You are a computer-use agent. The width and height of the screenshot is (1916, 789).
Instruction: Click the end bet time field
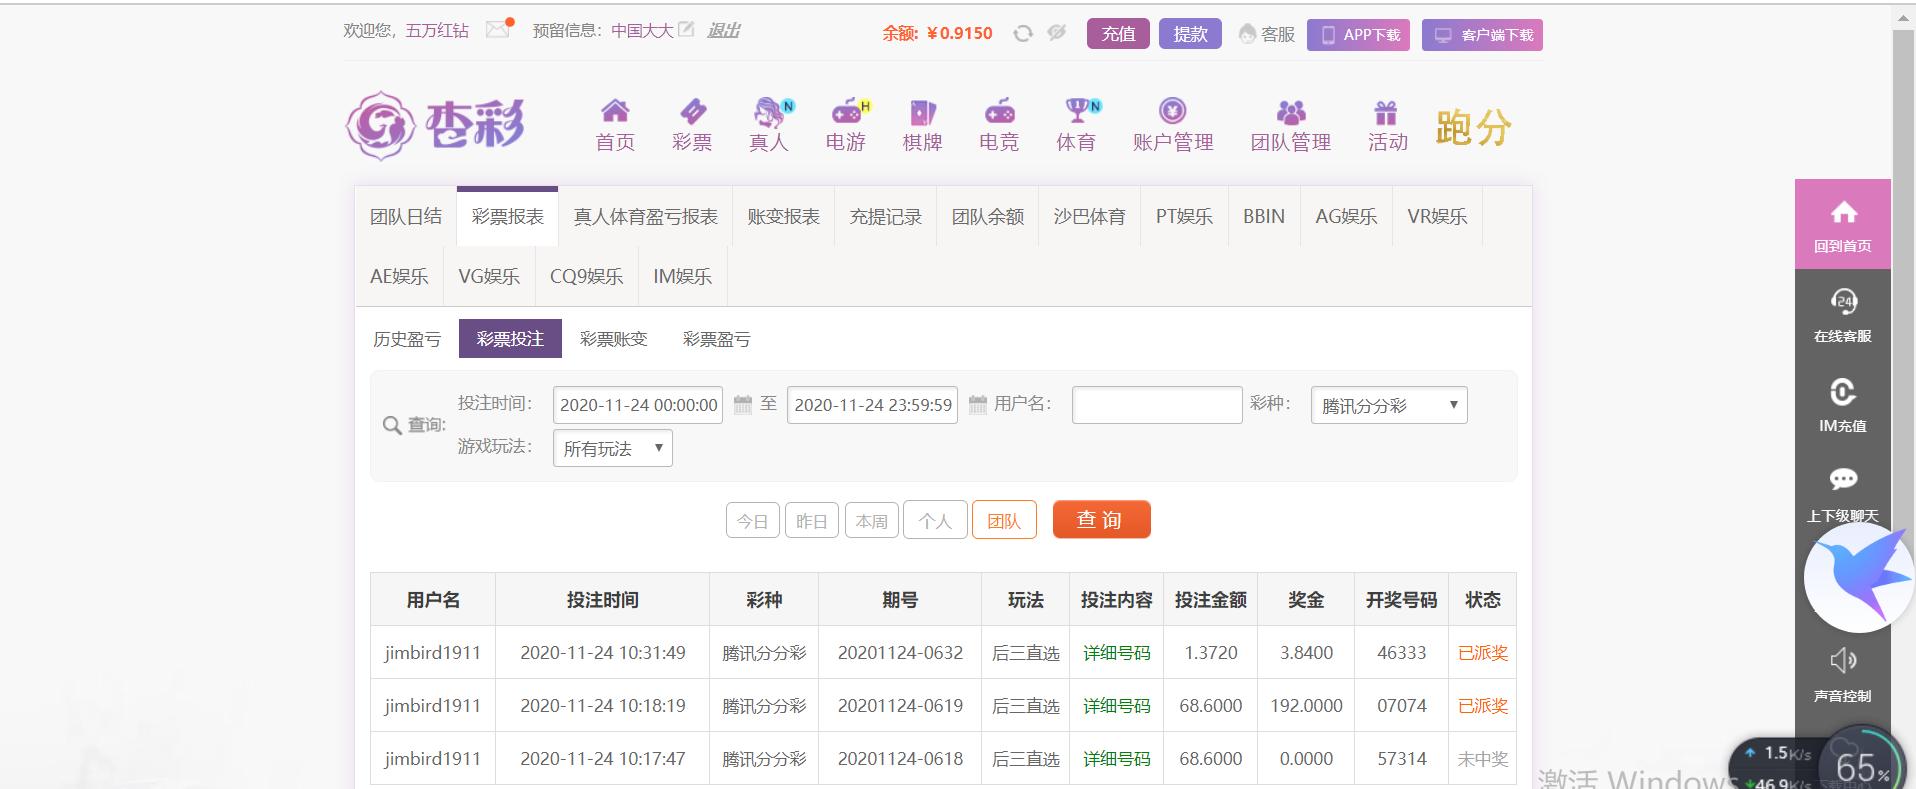coord(872,405)
